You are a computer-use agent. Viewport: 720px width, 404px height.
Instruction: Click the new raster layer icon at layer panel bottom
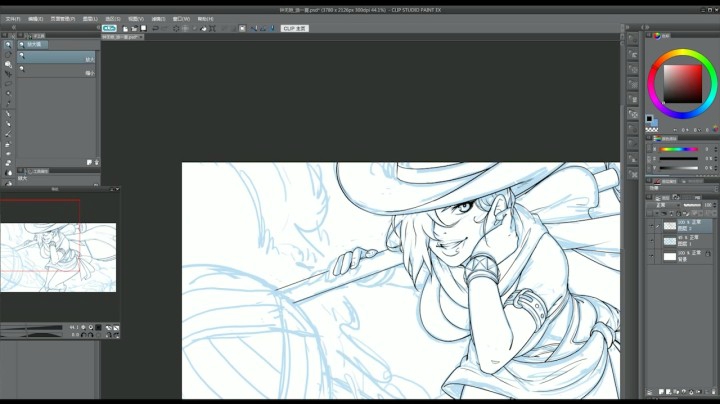point(661,392)
